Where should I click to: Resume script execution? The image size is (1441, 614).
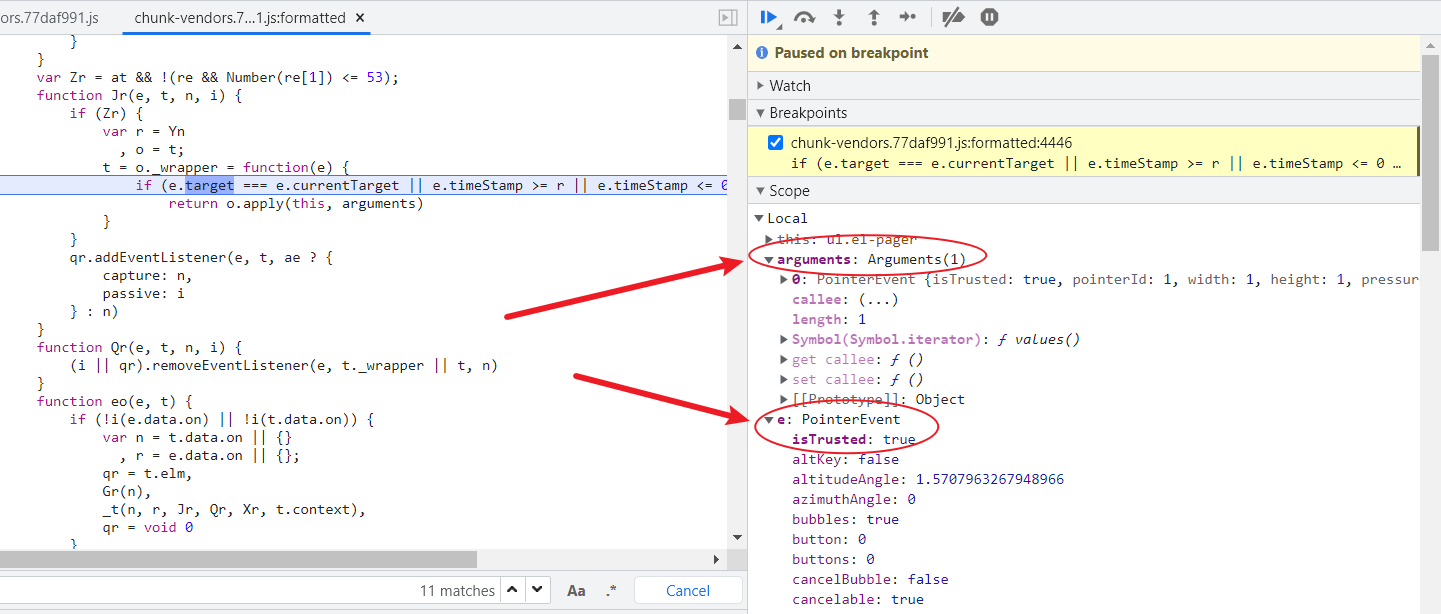pos(769,17)
